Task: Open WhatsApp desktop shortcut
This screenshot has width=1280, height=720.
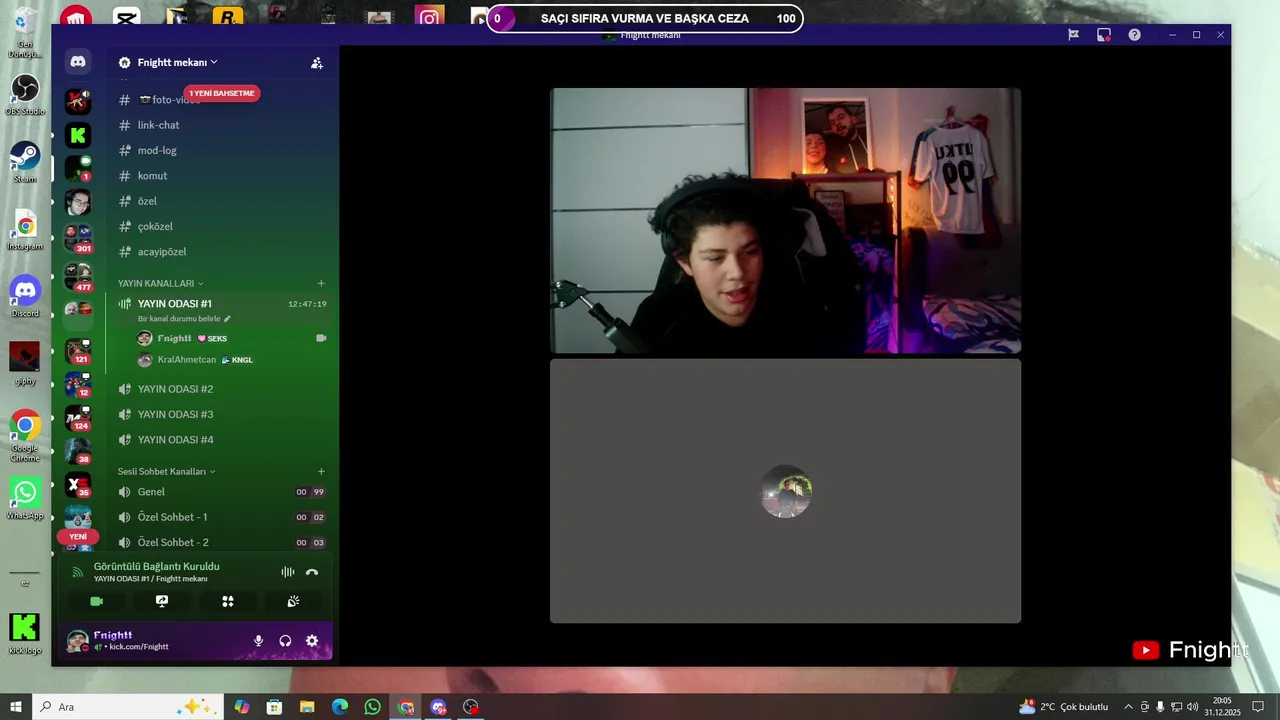Action: coord(25,498)
